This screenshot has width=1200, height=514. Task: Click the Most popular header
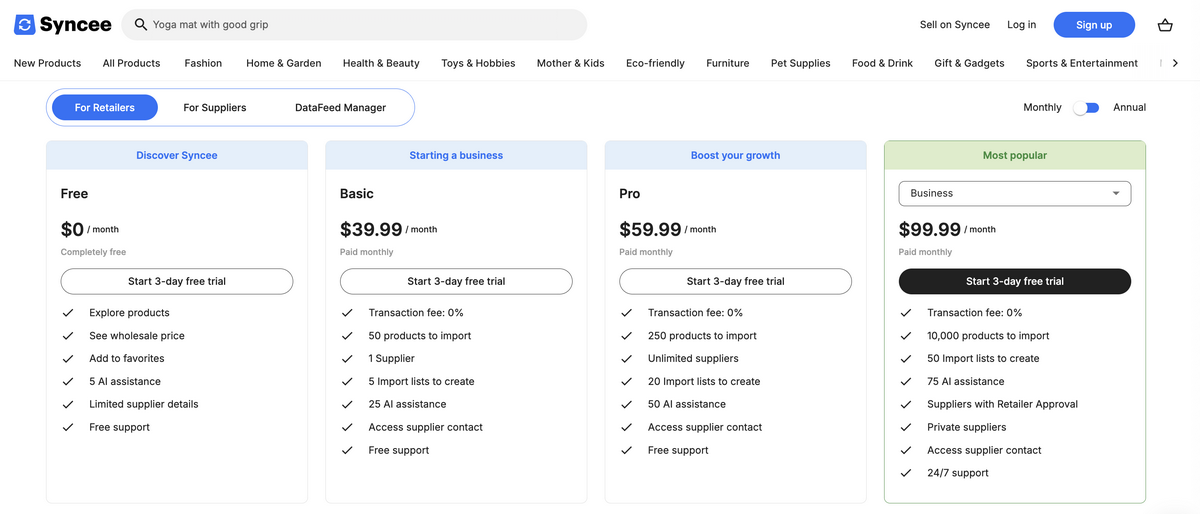[1015, 155]
